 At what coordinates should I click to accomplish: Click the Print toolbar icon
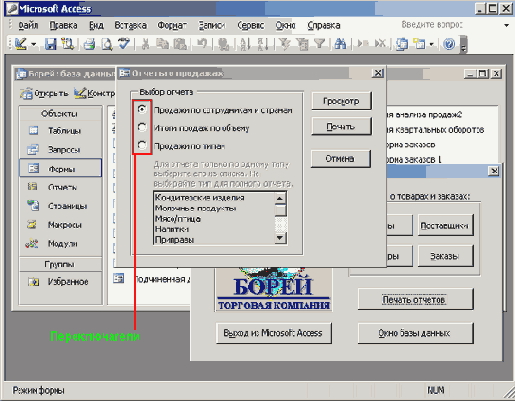point(89,44)
